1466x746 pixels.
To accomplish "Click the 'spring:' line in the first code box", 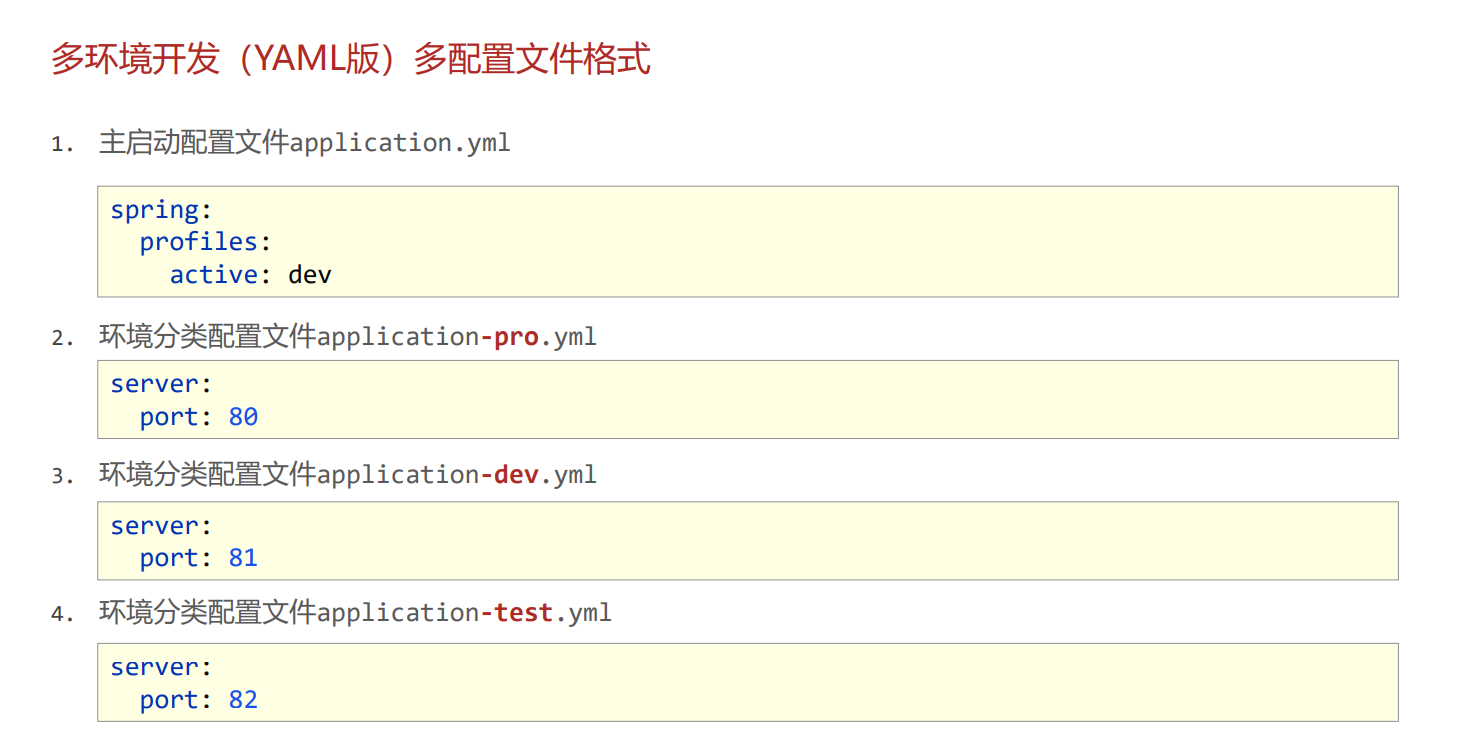I will (x=162, y=210).
